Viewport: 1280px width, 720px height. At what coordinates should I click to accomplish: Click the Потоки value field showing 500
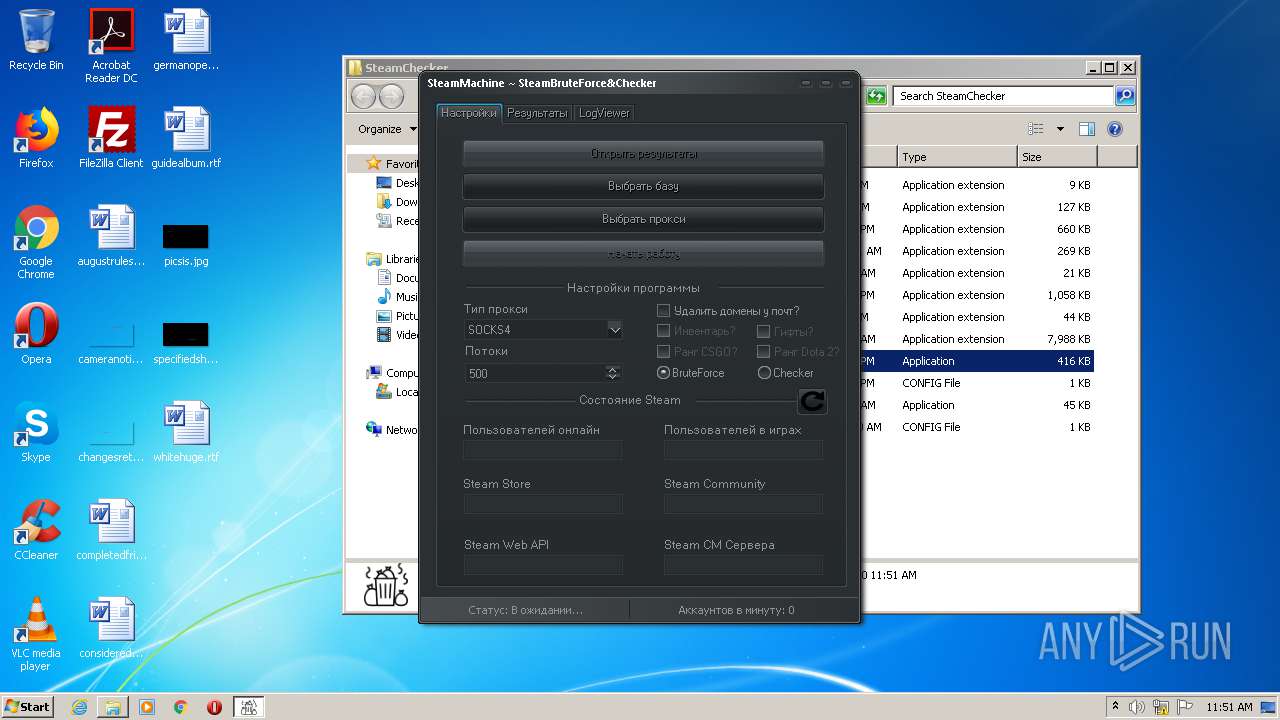535,373
